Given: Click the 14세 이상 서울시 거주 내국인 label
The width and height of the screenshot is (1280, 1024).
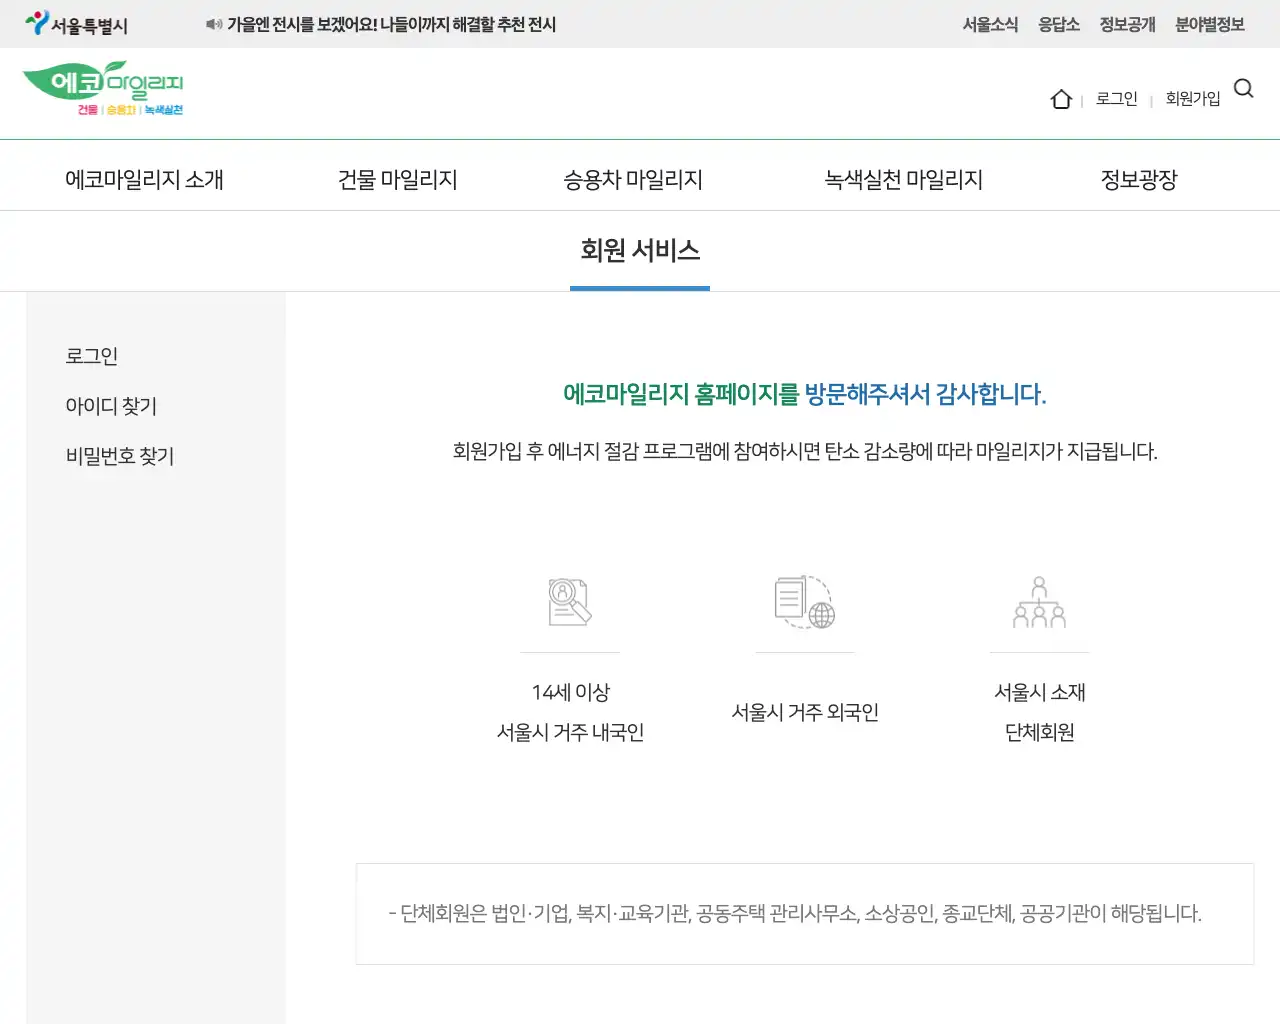Looking at the screenshot, I should coord(570,712).
